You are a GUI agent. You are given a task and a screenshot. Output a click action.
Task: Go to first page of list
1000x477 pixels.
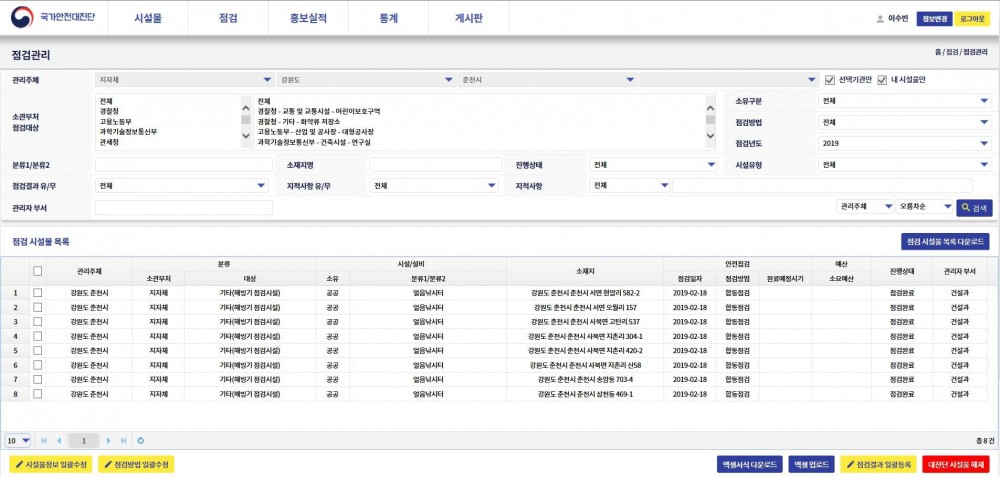[44, 441]
